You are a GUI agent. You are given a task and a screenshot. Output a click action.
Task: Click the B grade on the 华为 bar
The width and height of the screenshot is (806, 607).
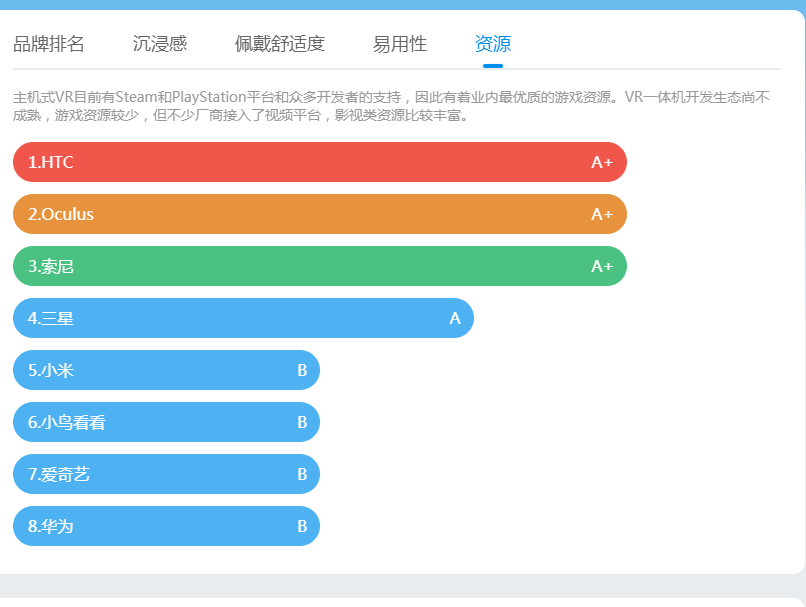302,526
